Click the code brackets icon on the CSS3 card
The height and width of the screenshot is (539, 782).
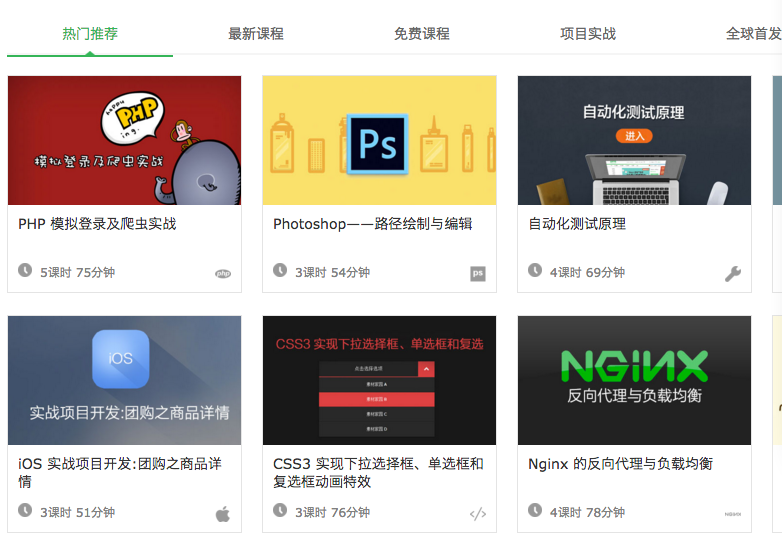click(478, 514)
